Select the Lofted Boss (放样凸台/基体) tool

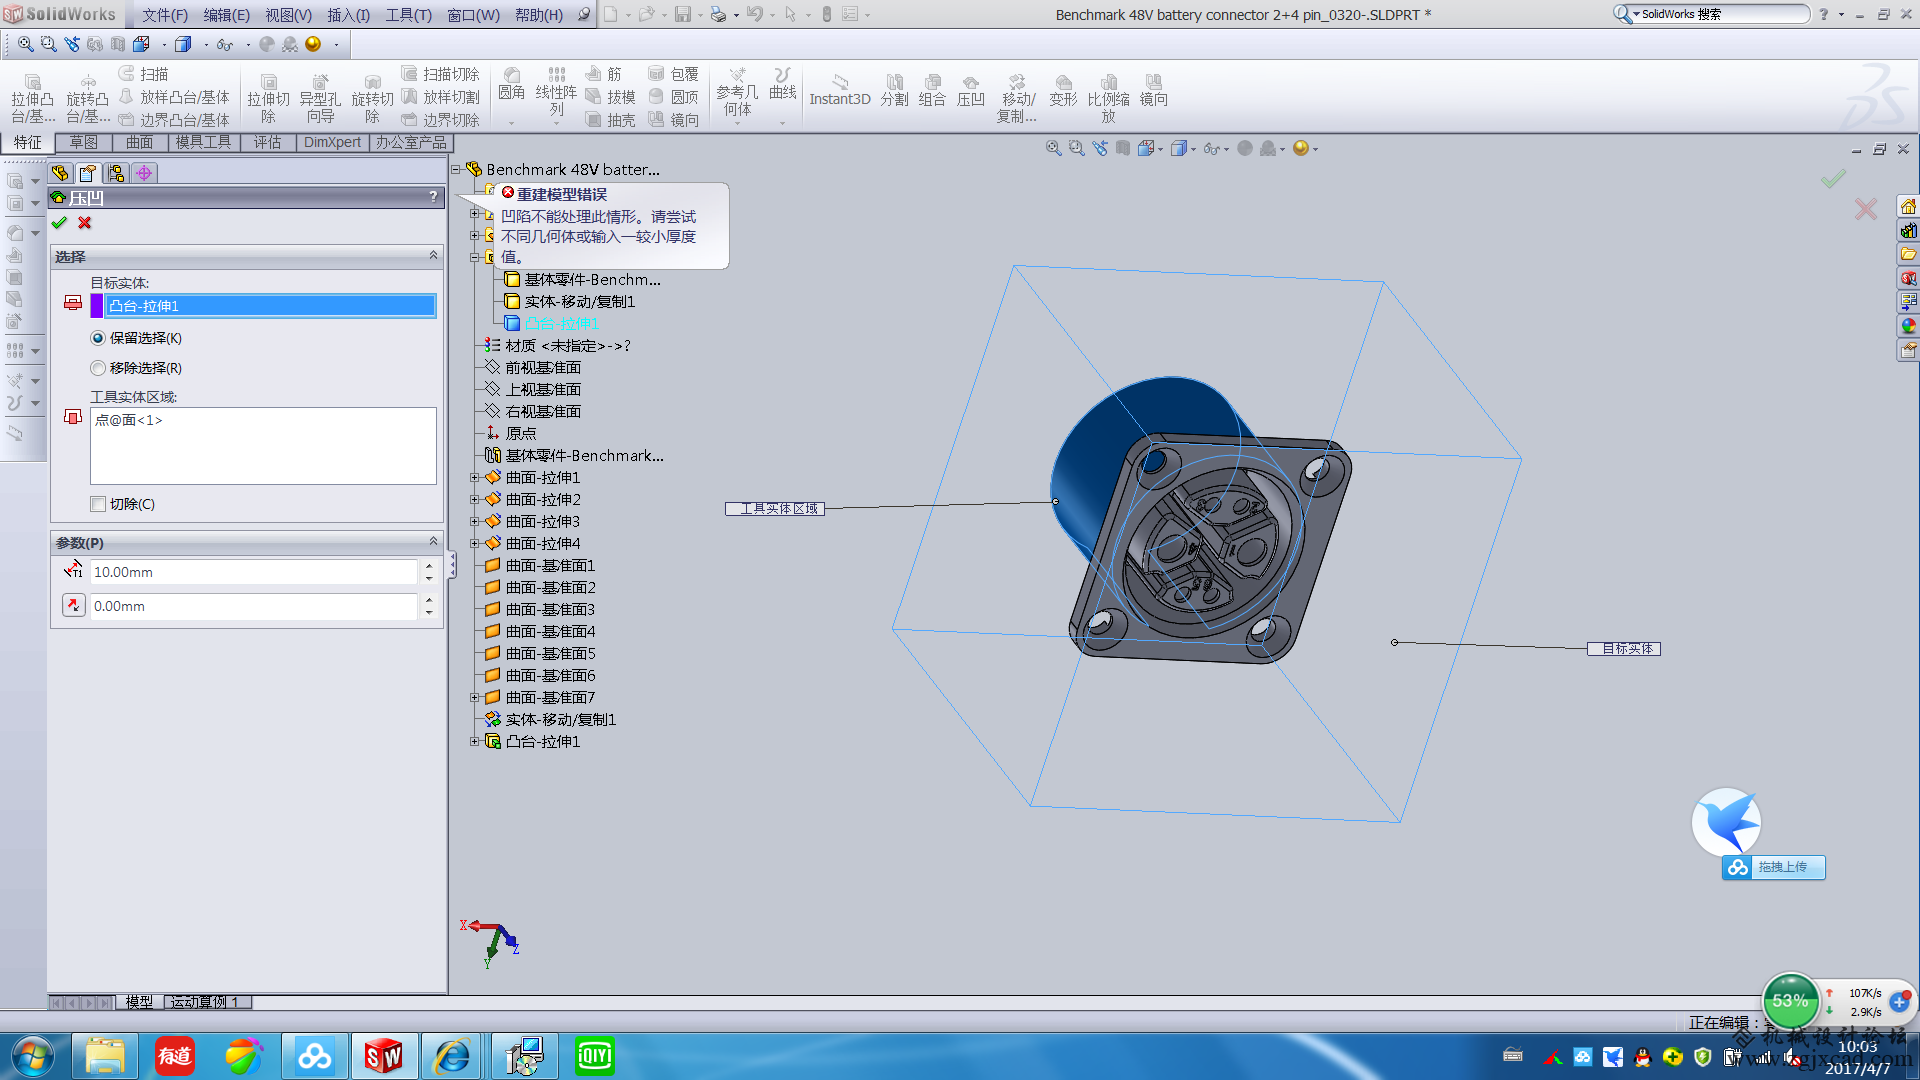[x=174, y=97]
